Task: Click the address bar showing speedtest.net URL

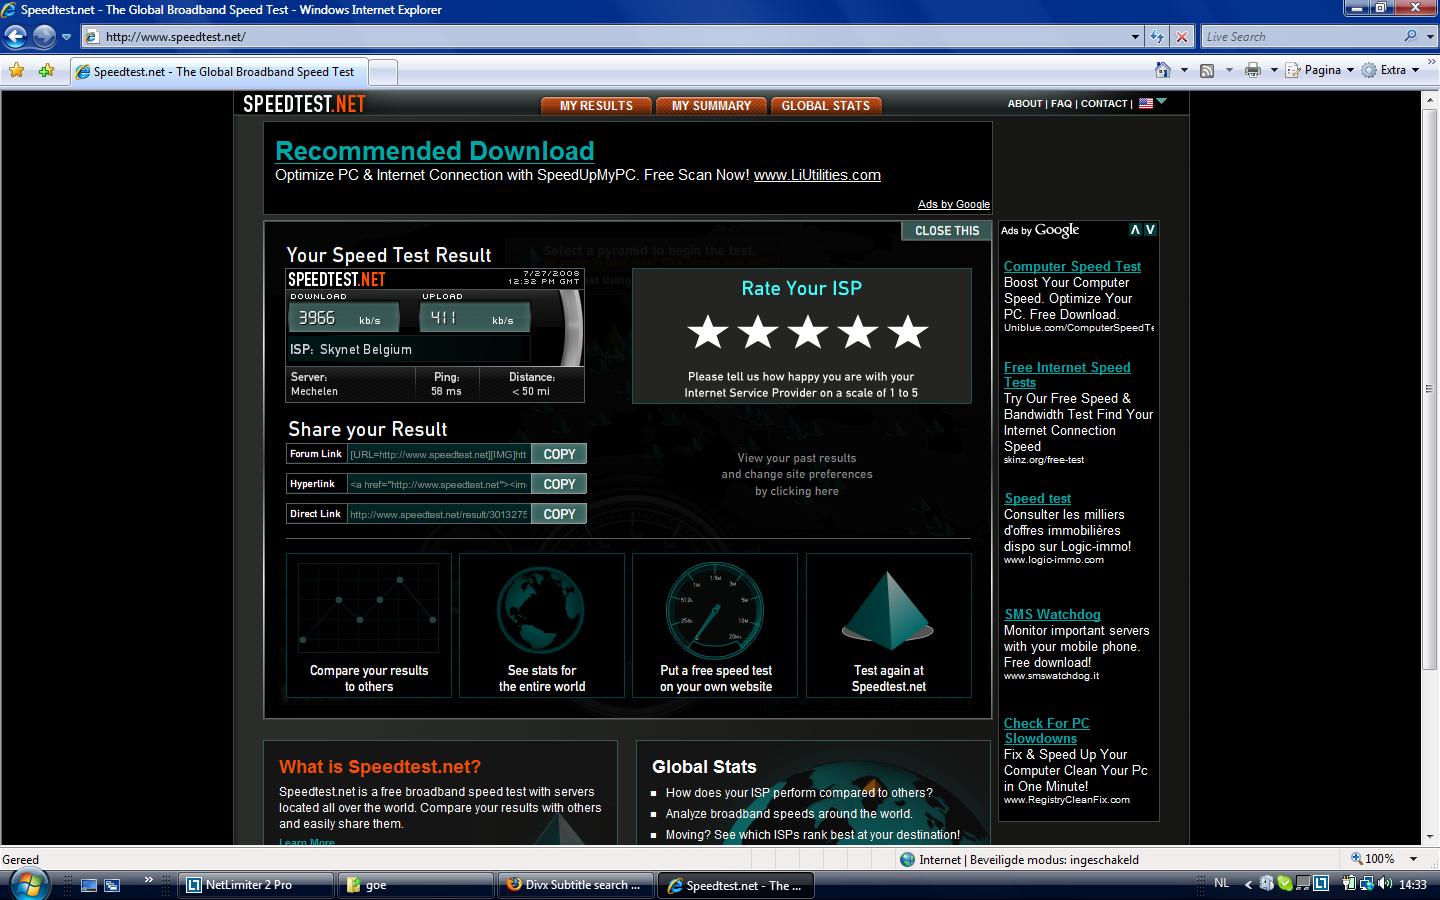Action: tap(605, 37)
